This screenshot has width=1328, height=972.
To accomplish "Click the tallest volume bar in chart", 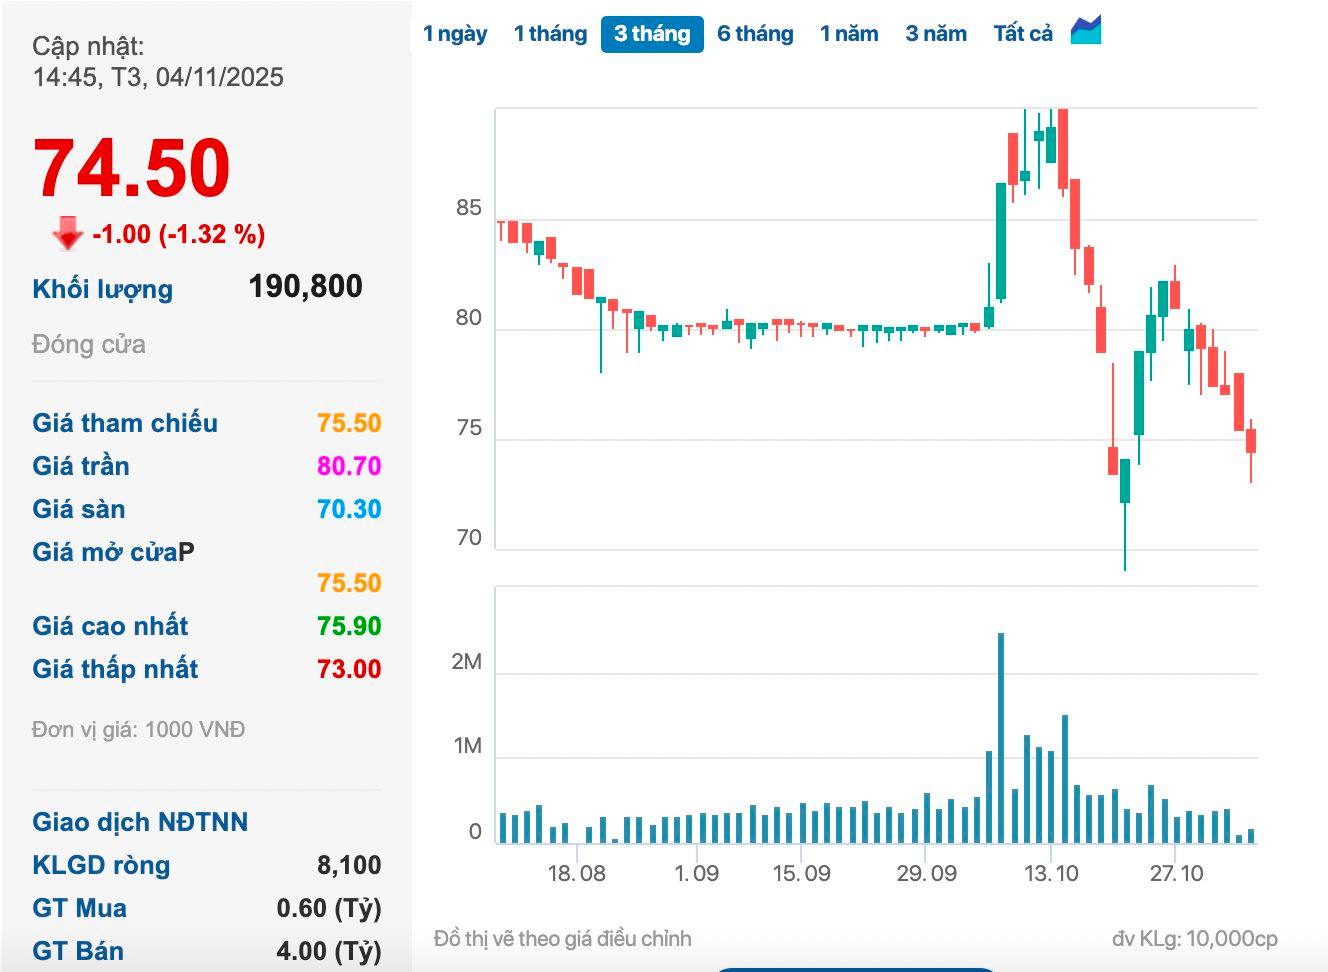I will coord(1001,738).
